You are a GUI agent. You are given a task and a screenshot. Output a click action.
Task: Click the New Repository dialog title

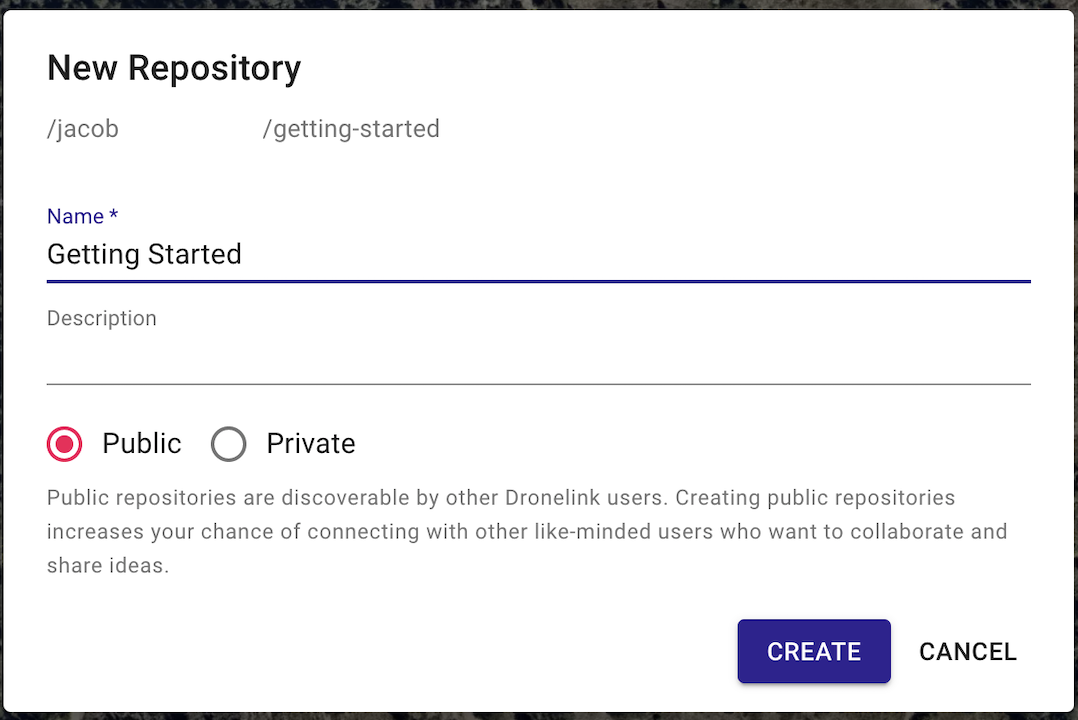[174, 69]
